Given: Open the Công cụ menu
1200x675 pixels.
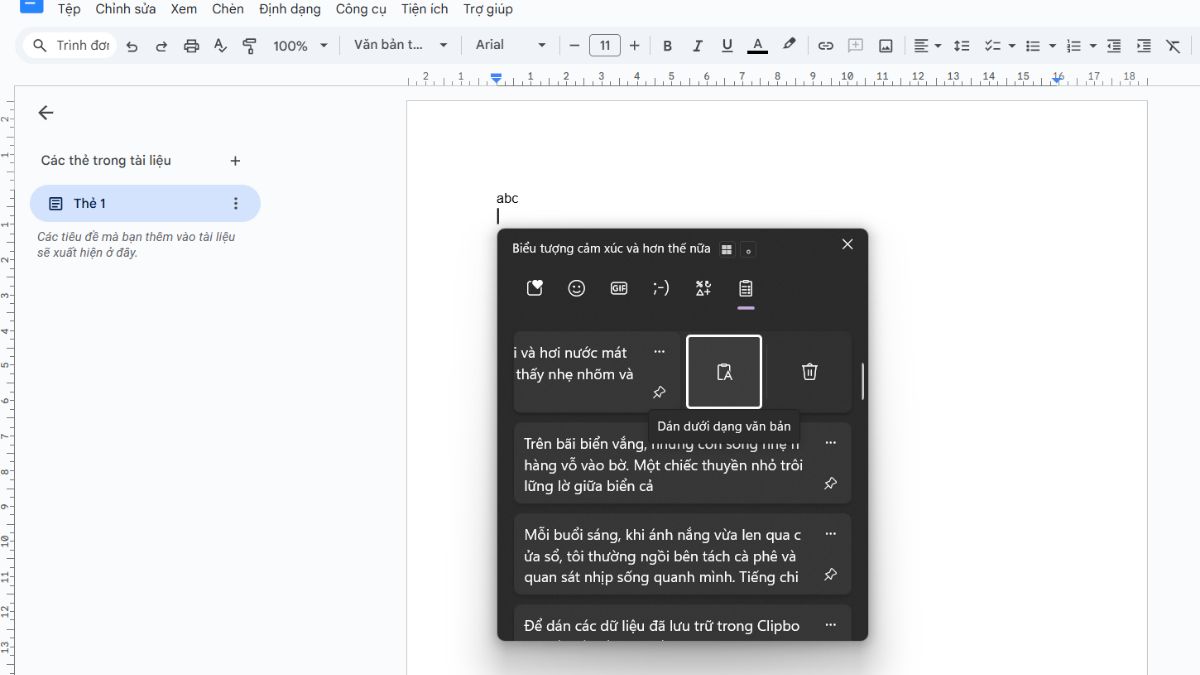Looking at the screenshot, I should (x=361, y=9).
